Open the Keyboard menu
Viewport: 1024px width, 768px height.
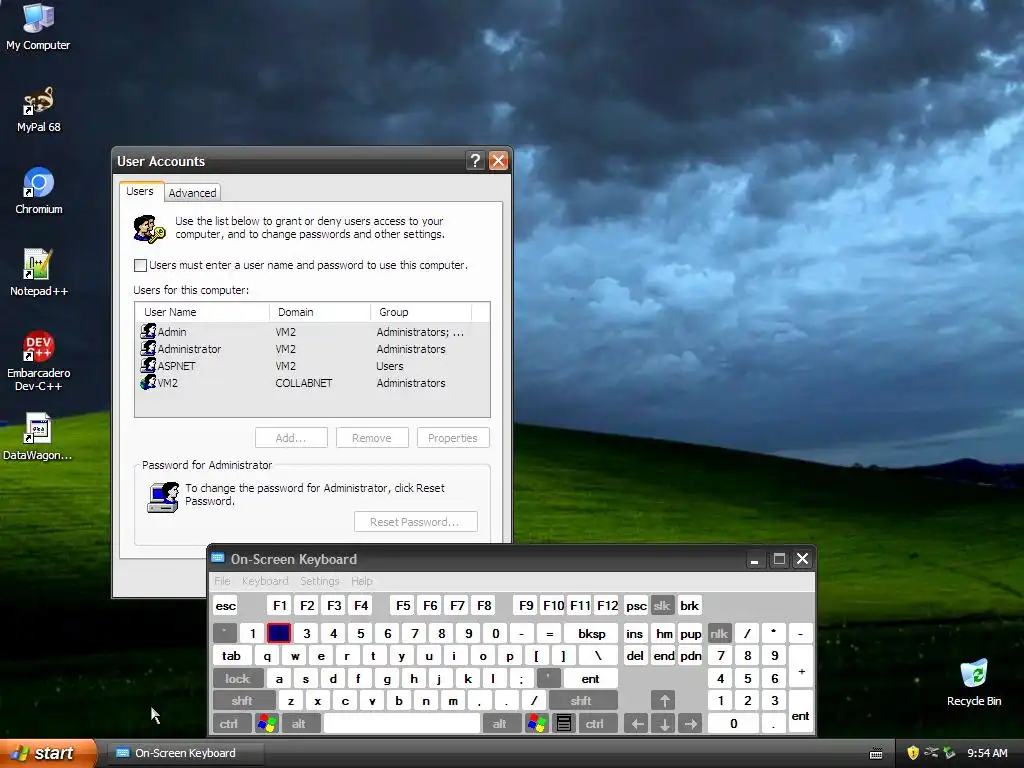(x=265, y=581)
